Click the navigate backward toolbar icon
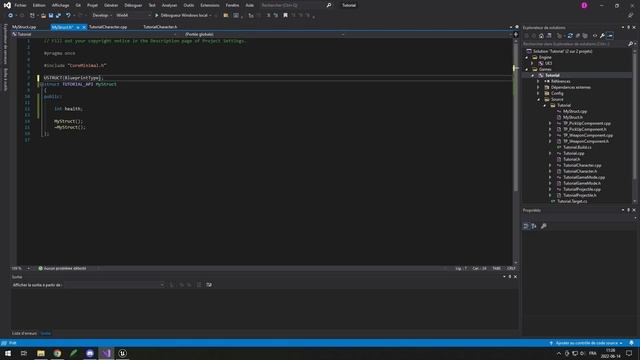This screenshot has height=360, width=640. click(x=10, y=16)
